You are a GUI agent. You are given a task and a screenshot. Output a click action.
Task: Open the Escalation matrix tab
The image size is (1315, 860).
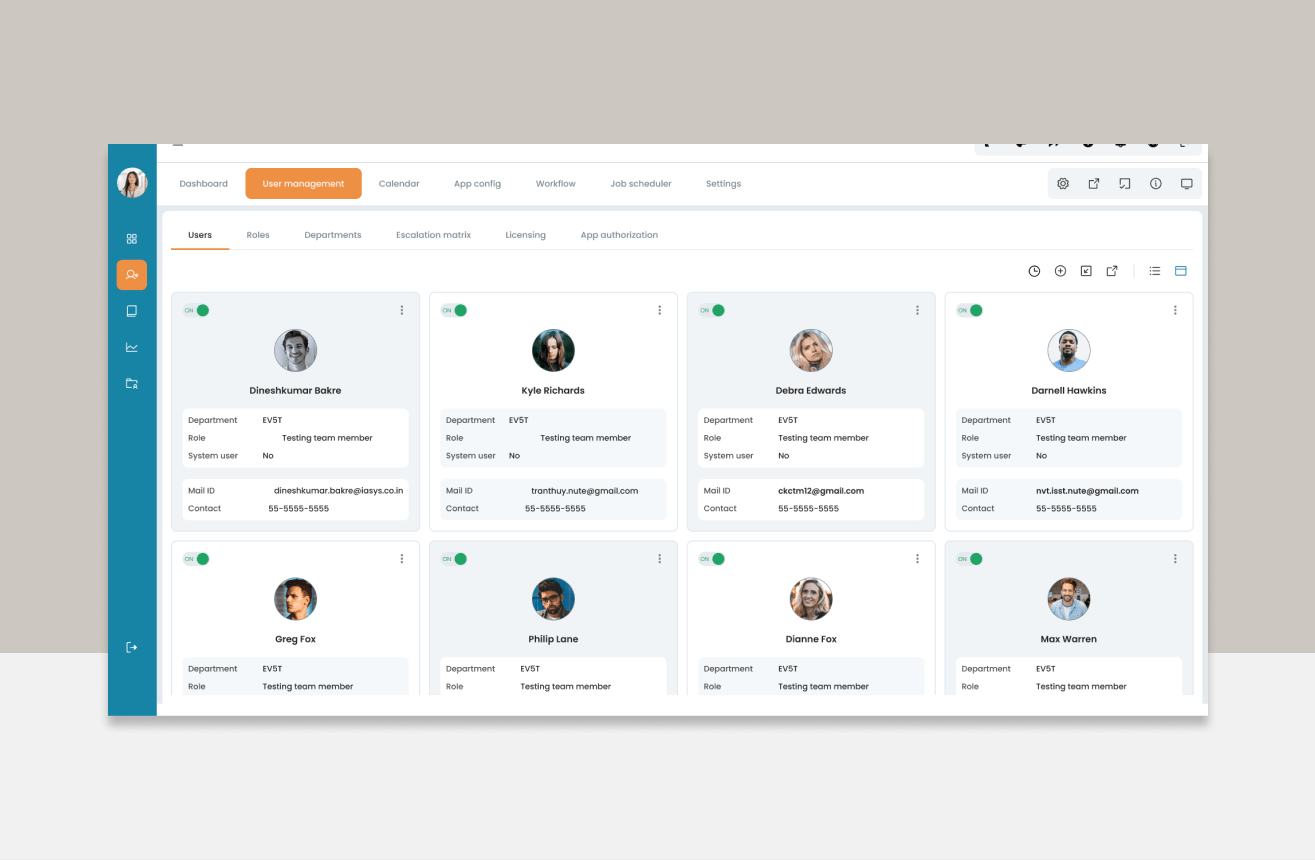[433, 235]
